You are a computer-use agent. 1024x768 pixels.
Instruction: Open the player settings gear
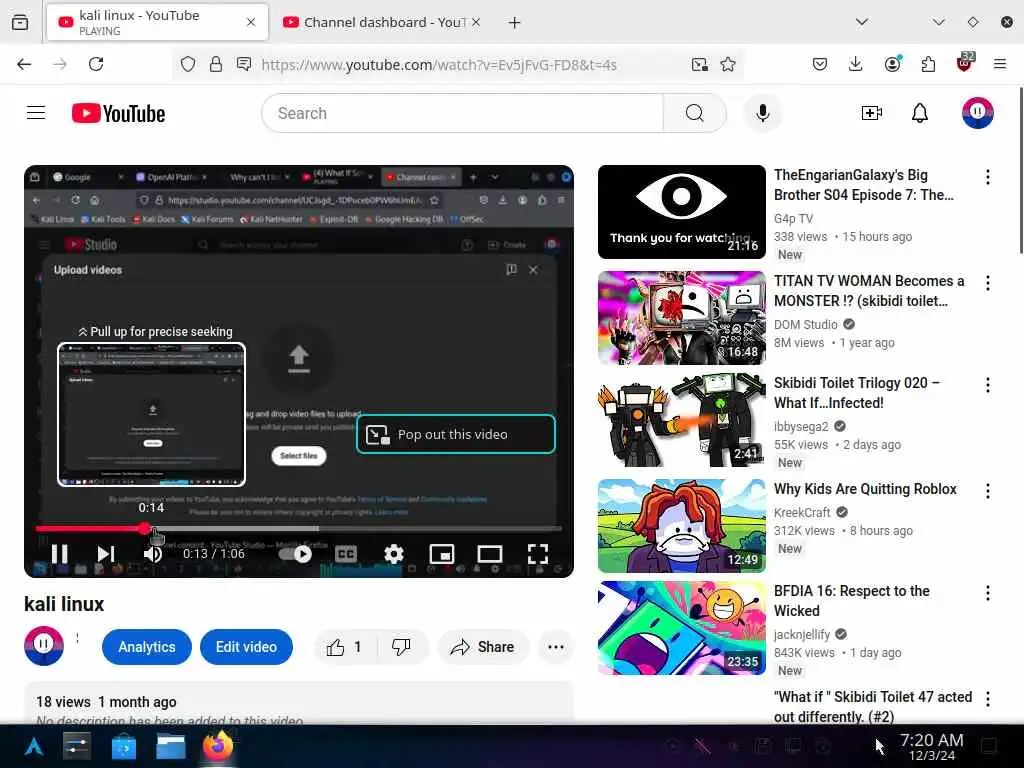(x=393, y=554)
